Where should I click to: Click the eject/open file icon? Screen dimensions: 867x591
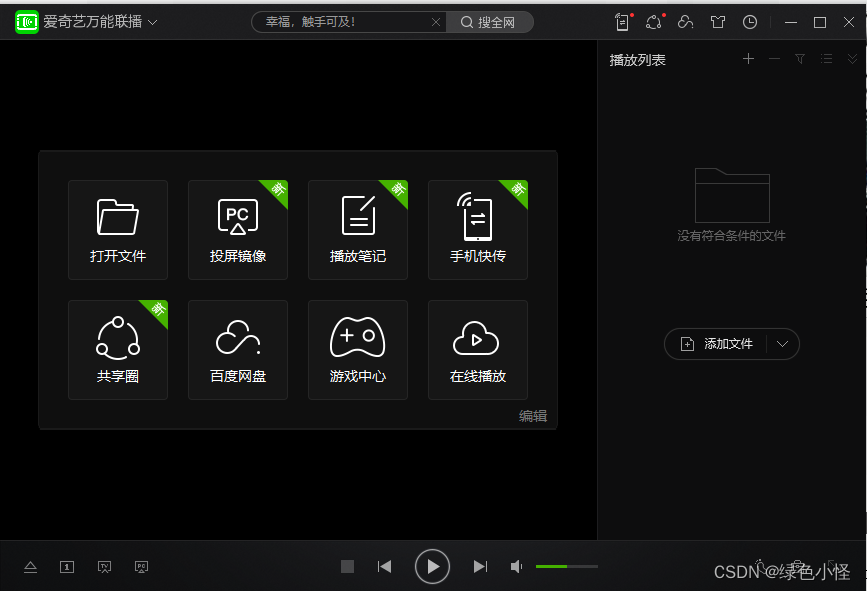point(30,567)
